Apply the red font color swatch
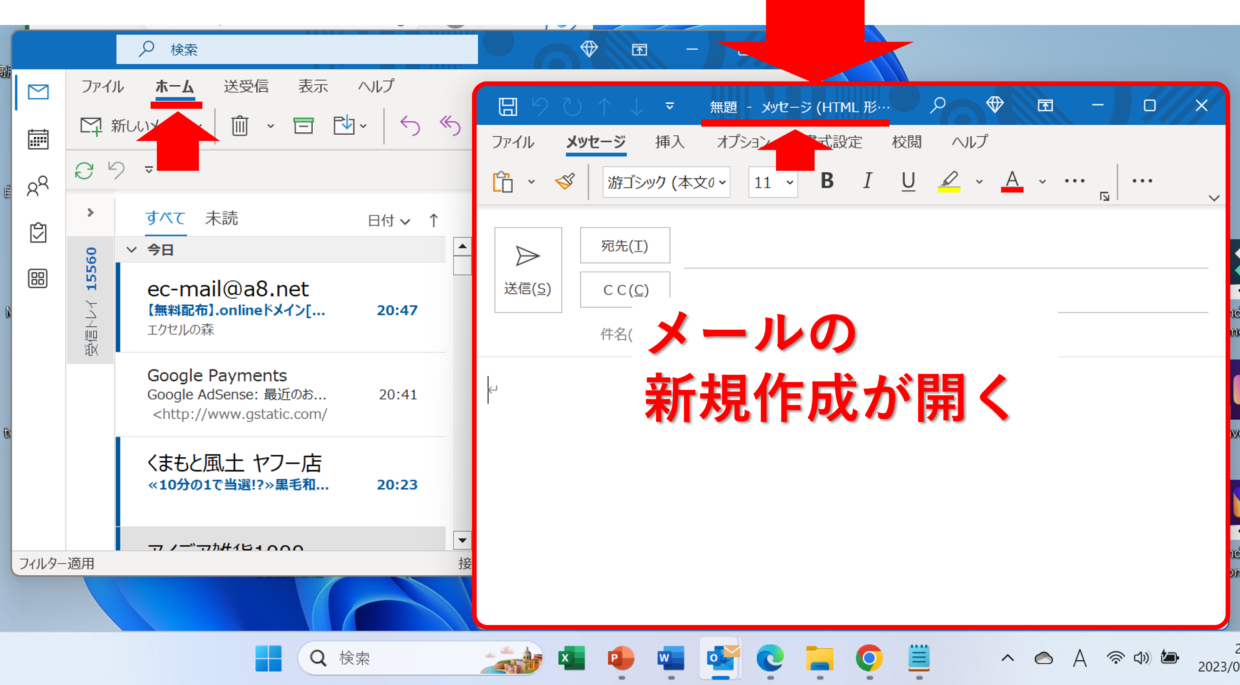The height and width of the screenshot is (685, 1240). pos(1012,181)
